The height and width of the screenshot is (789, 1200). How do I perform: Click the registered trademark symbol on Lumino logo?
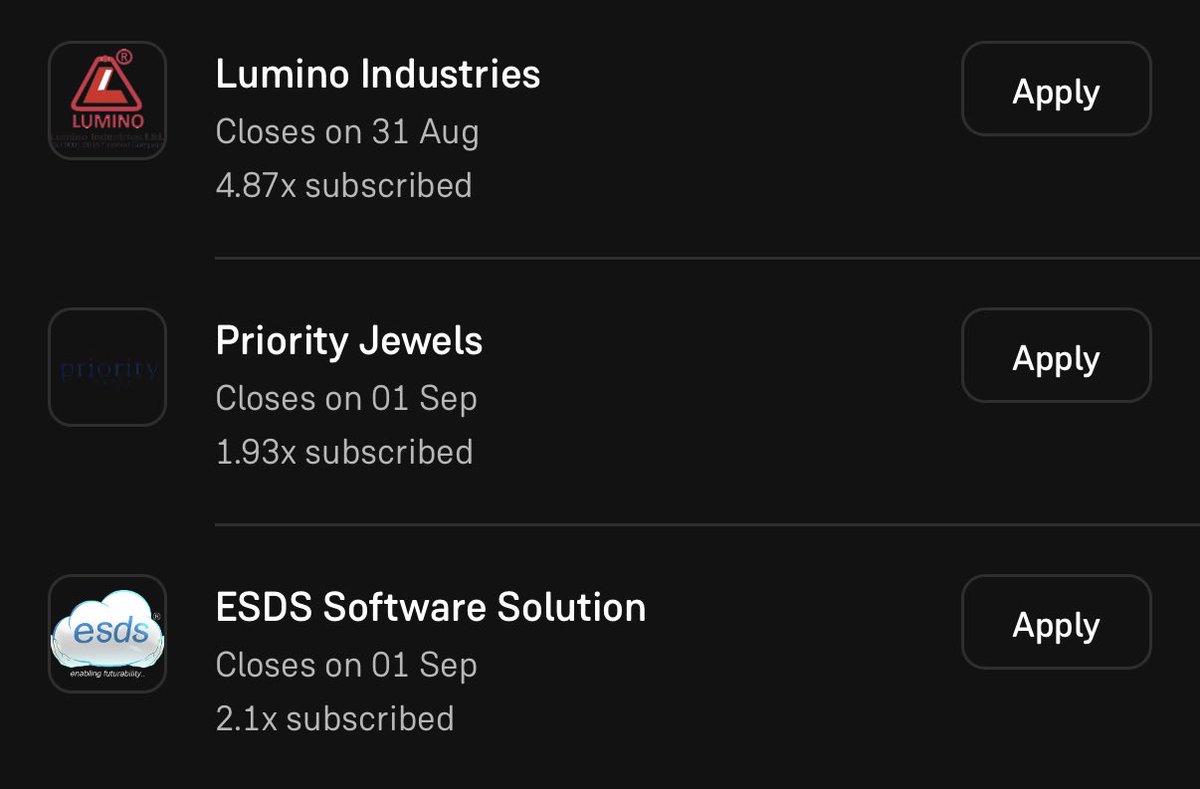click(125, 57)
